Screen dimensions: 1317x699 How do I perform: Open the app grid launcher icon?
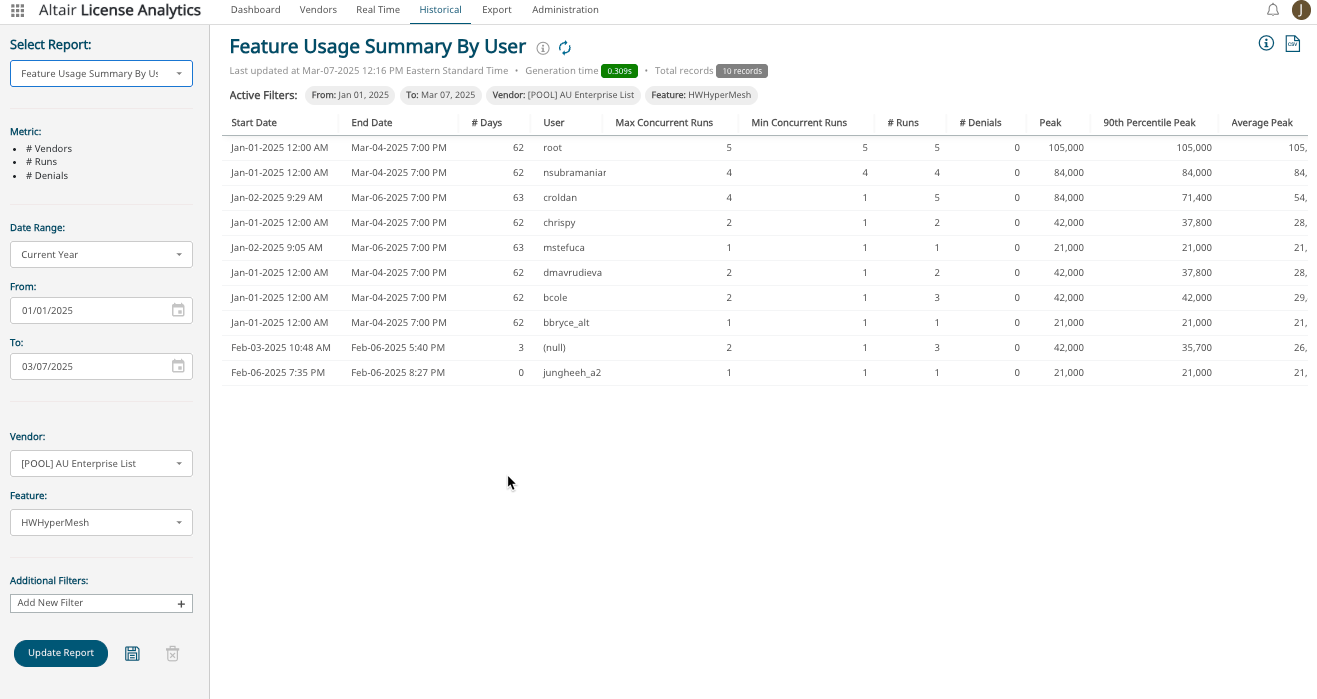click(x=17, y=10)
